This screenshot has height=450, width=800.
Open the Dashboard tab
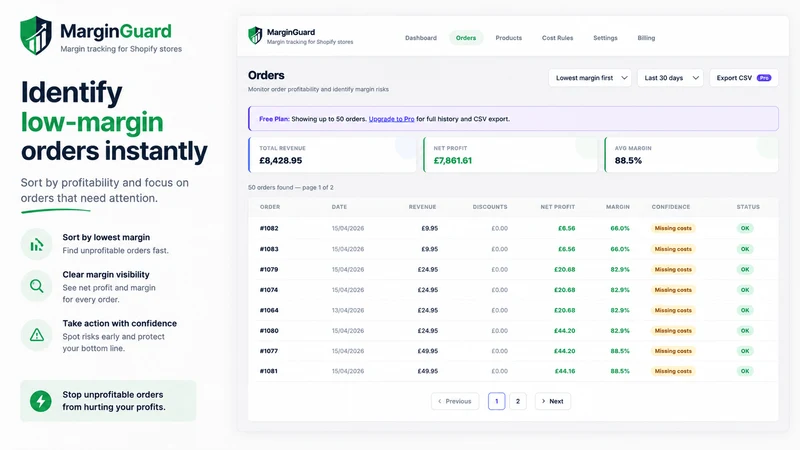421,38
